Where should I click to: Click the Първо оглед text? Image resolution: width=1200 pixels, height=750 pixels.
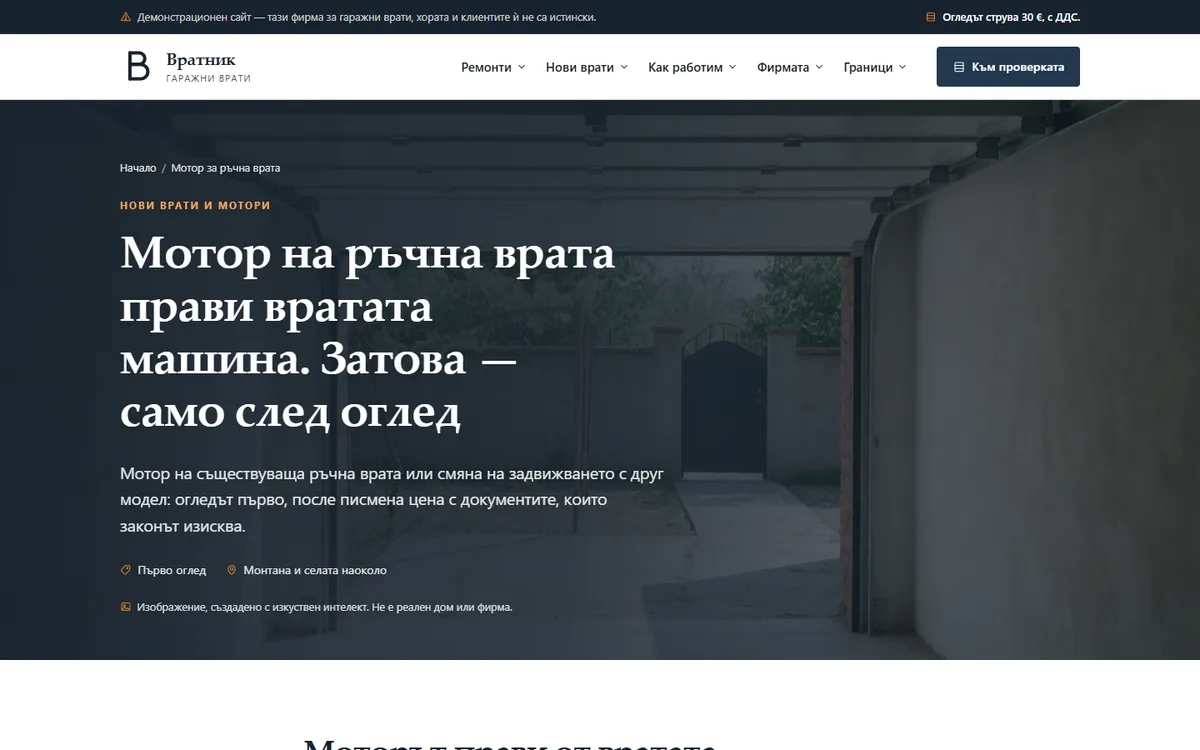[x=171, y=570]
